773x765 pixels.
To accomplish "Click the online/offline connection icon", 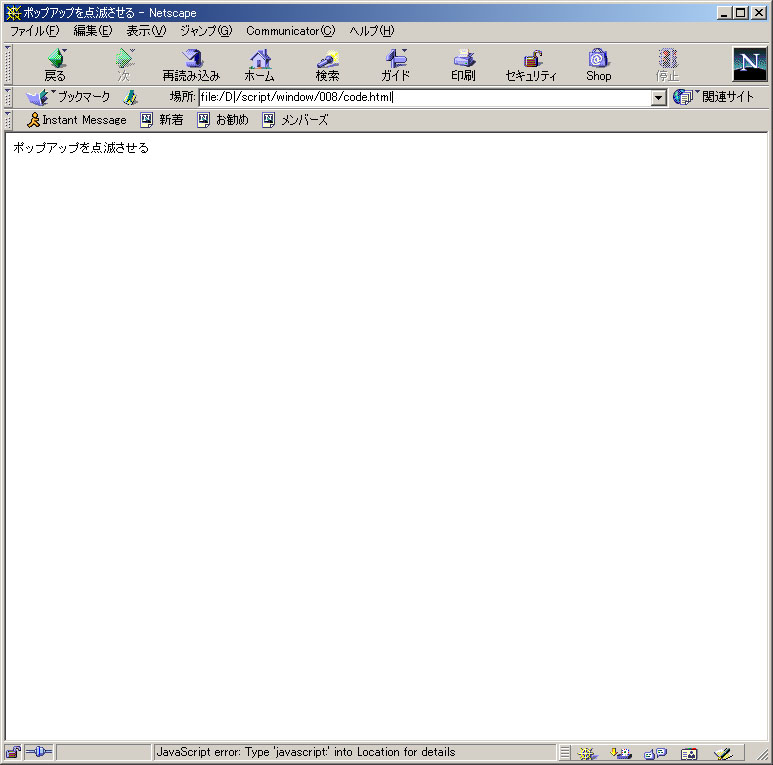I will [38, 752].
